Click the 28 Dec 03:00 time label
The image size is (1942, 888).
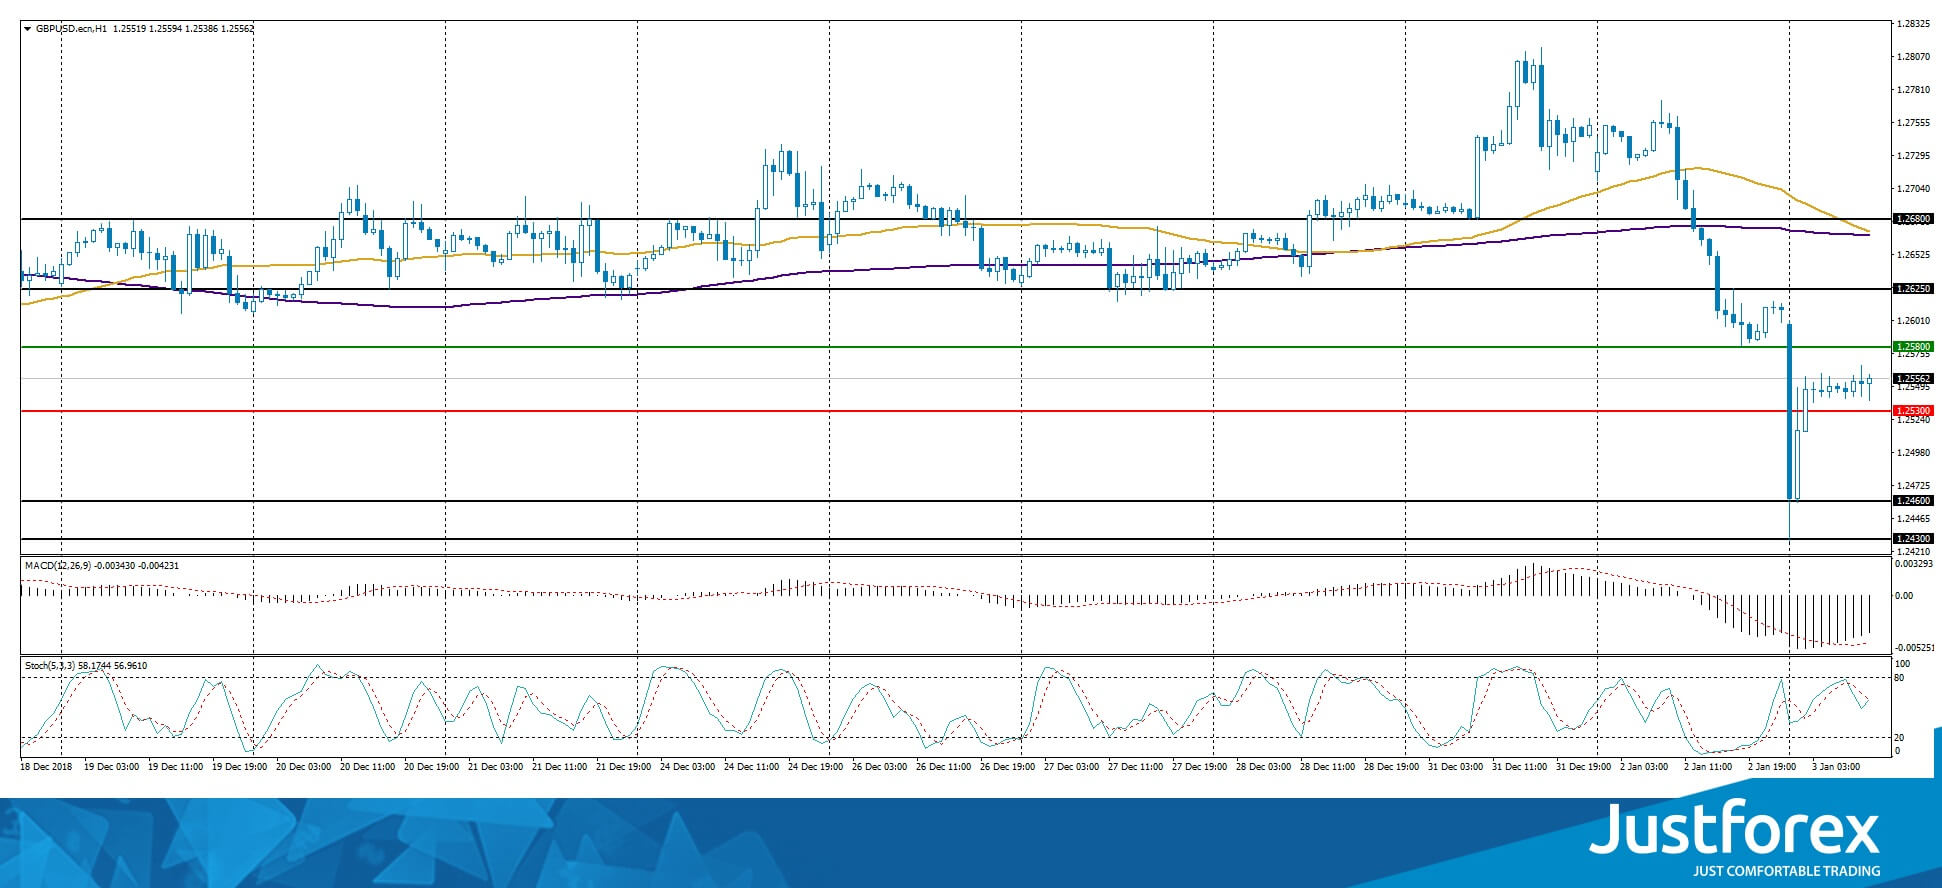(x=1264, y=767)
